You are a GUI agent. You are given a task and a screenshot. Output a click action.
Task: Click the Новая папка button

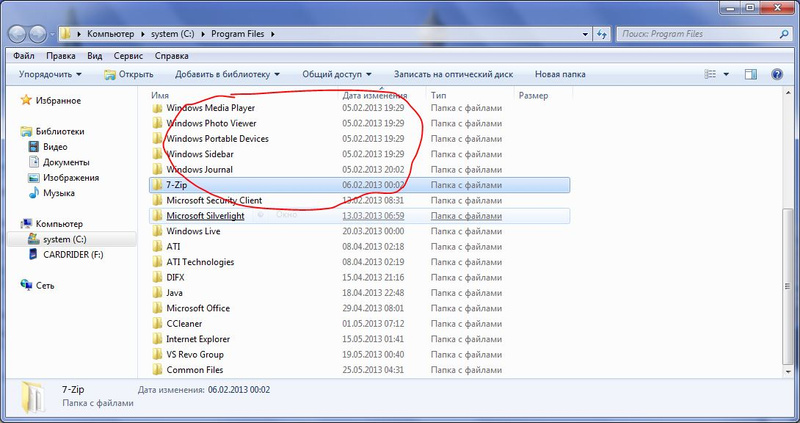click(x=561, y=74)
